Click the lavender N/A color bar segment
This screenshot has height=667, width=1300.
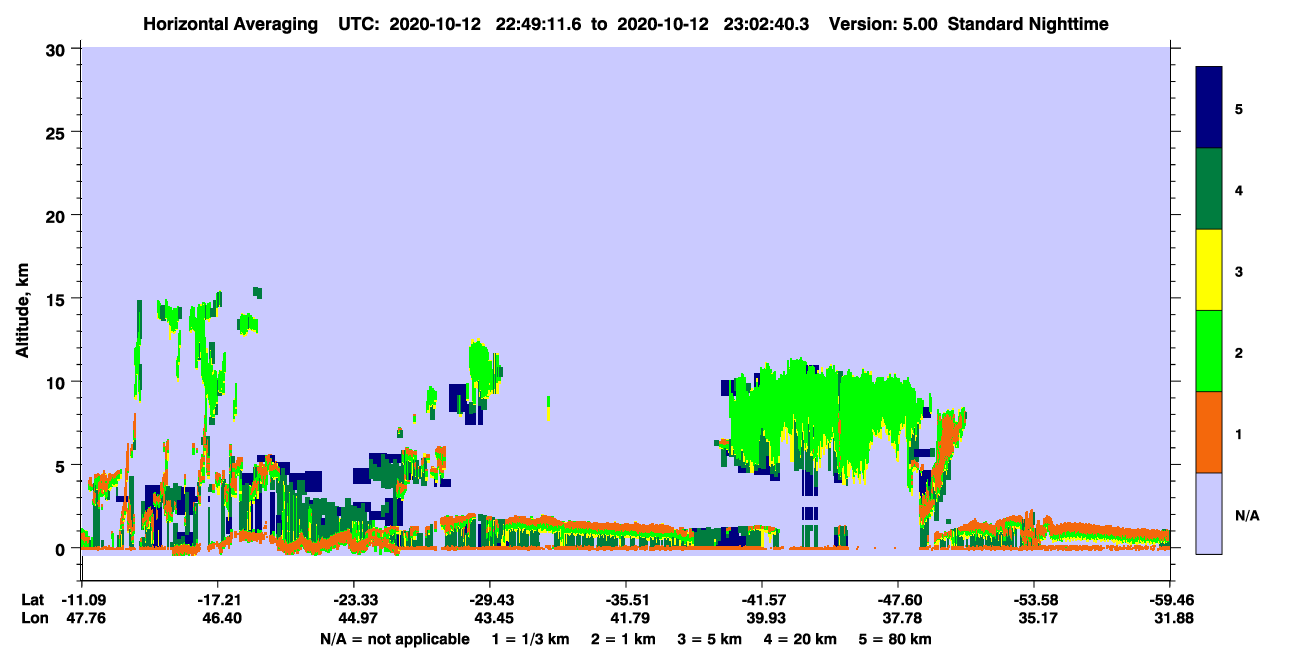pyautogui.click(x=1209, y=513)
